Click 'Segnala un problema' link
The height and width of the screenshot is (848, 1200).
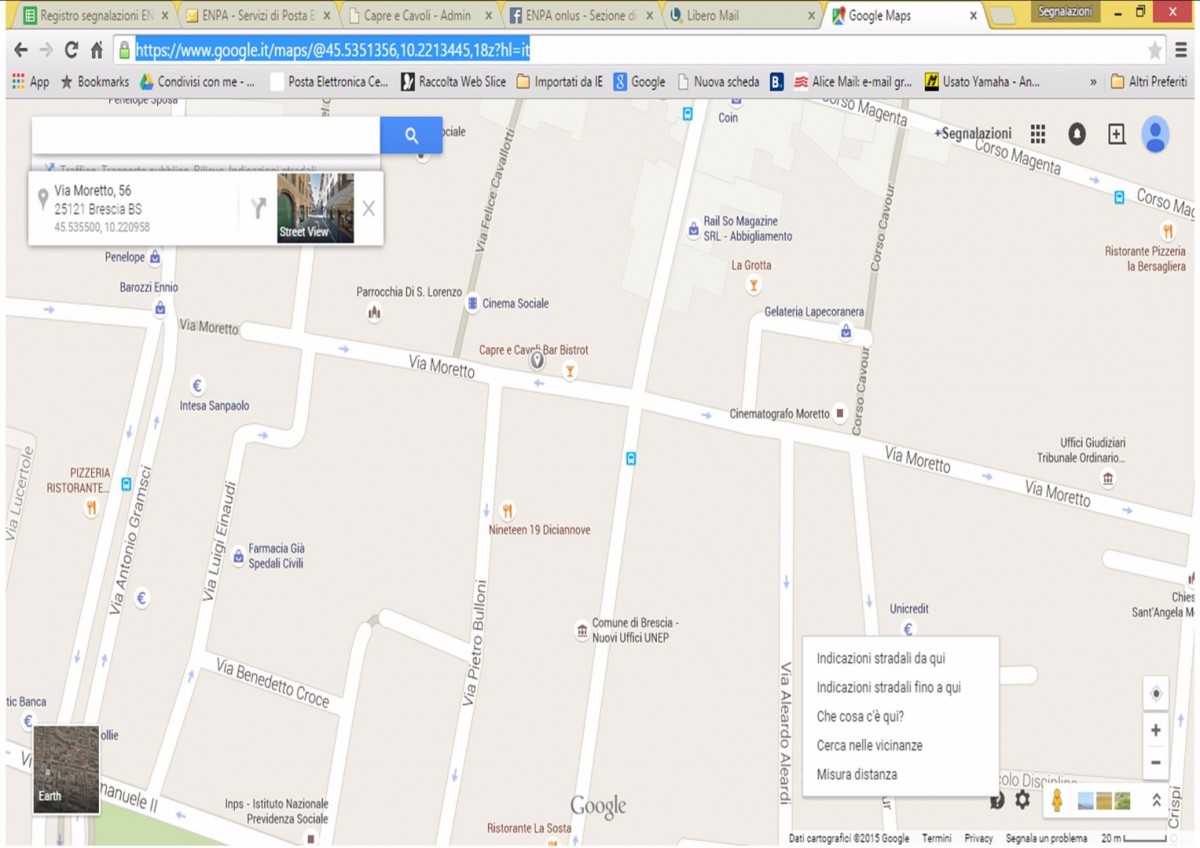pos(1046,838)
